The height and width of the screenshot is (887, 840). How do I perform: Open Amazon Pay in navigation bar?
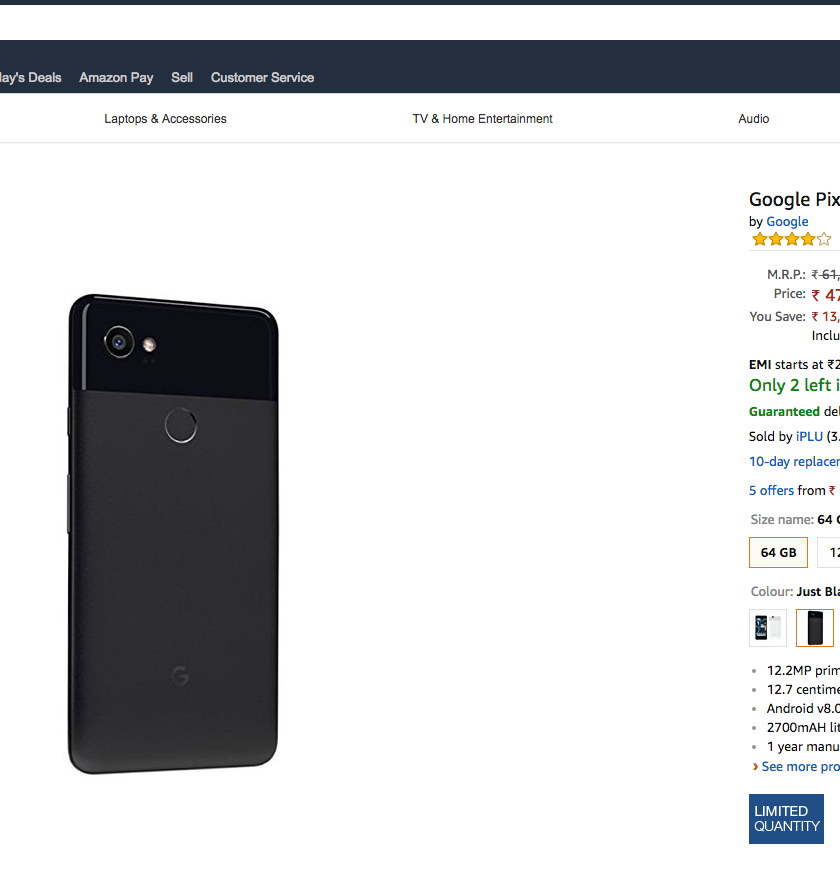116,77
